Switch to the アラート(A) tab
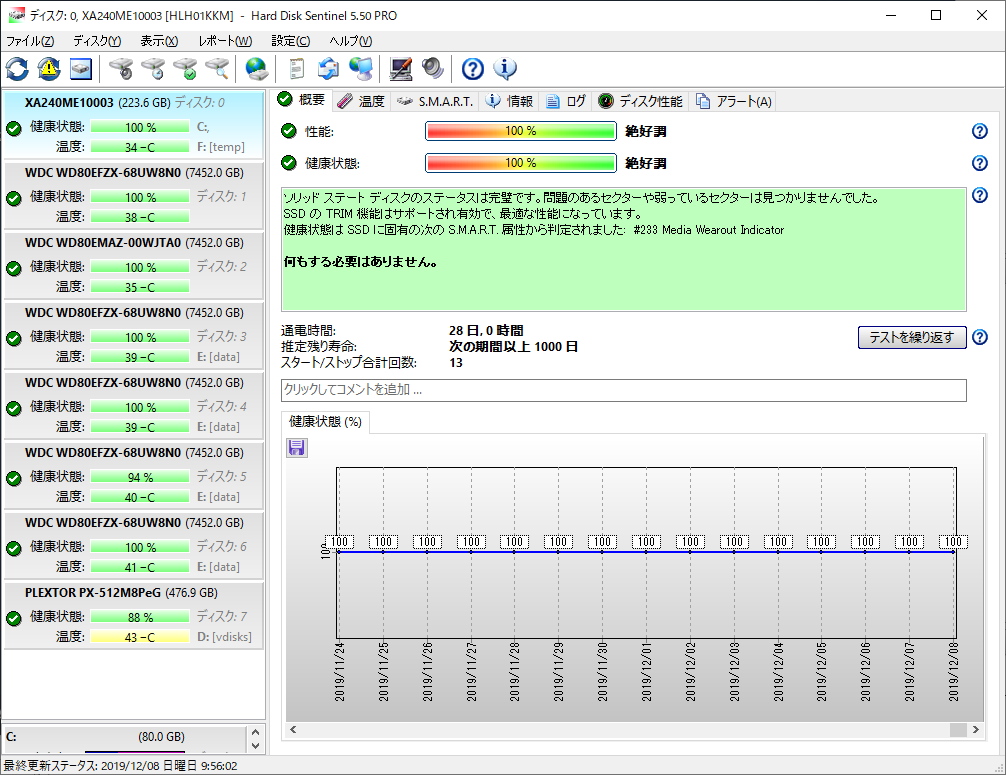 733,101
